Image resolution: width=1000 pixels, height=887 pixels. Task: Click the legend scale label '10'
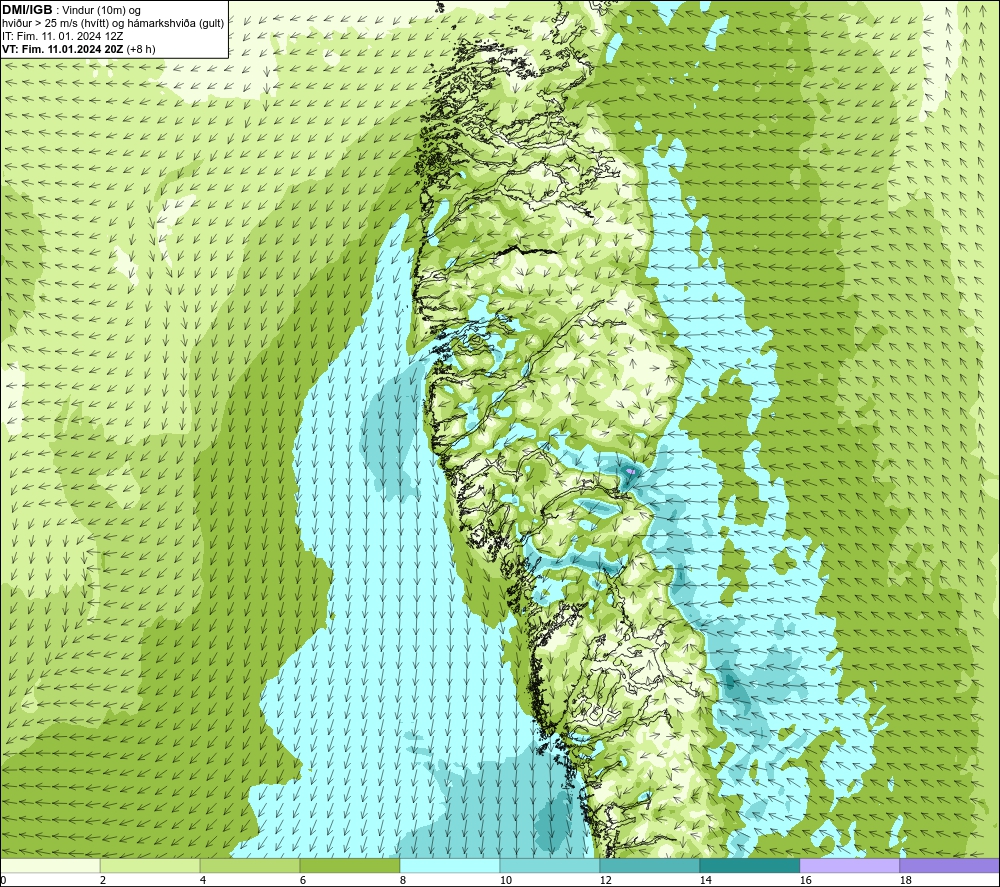pos(505,880)
